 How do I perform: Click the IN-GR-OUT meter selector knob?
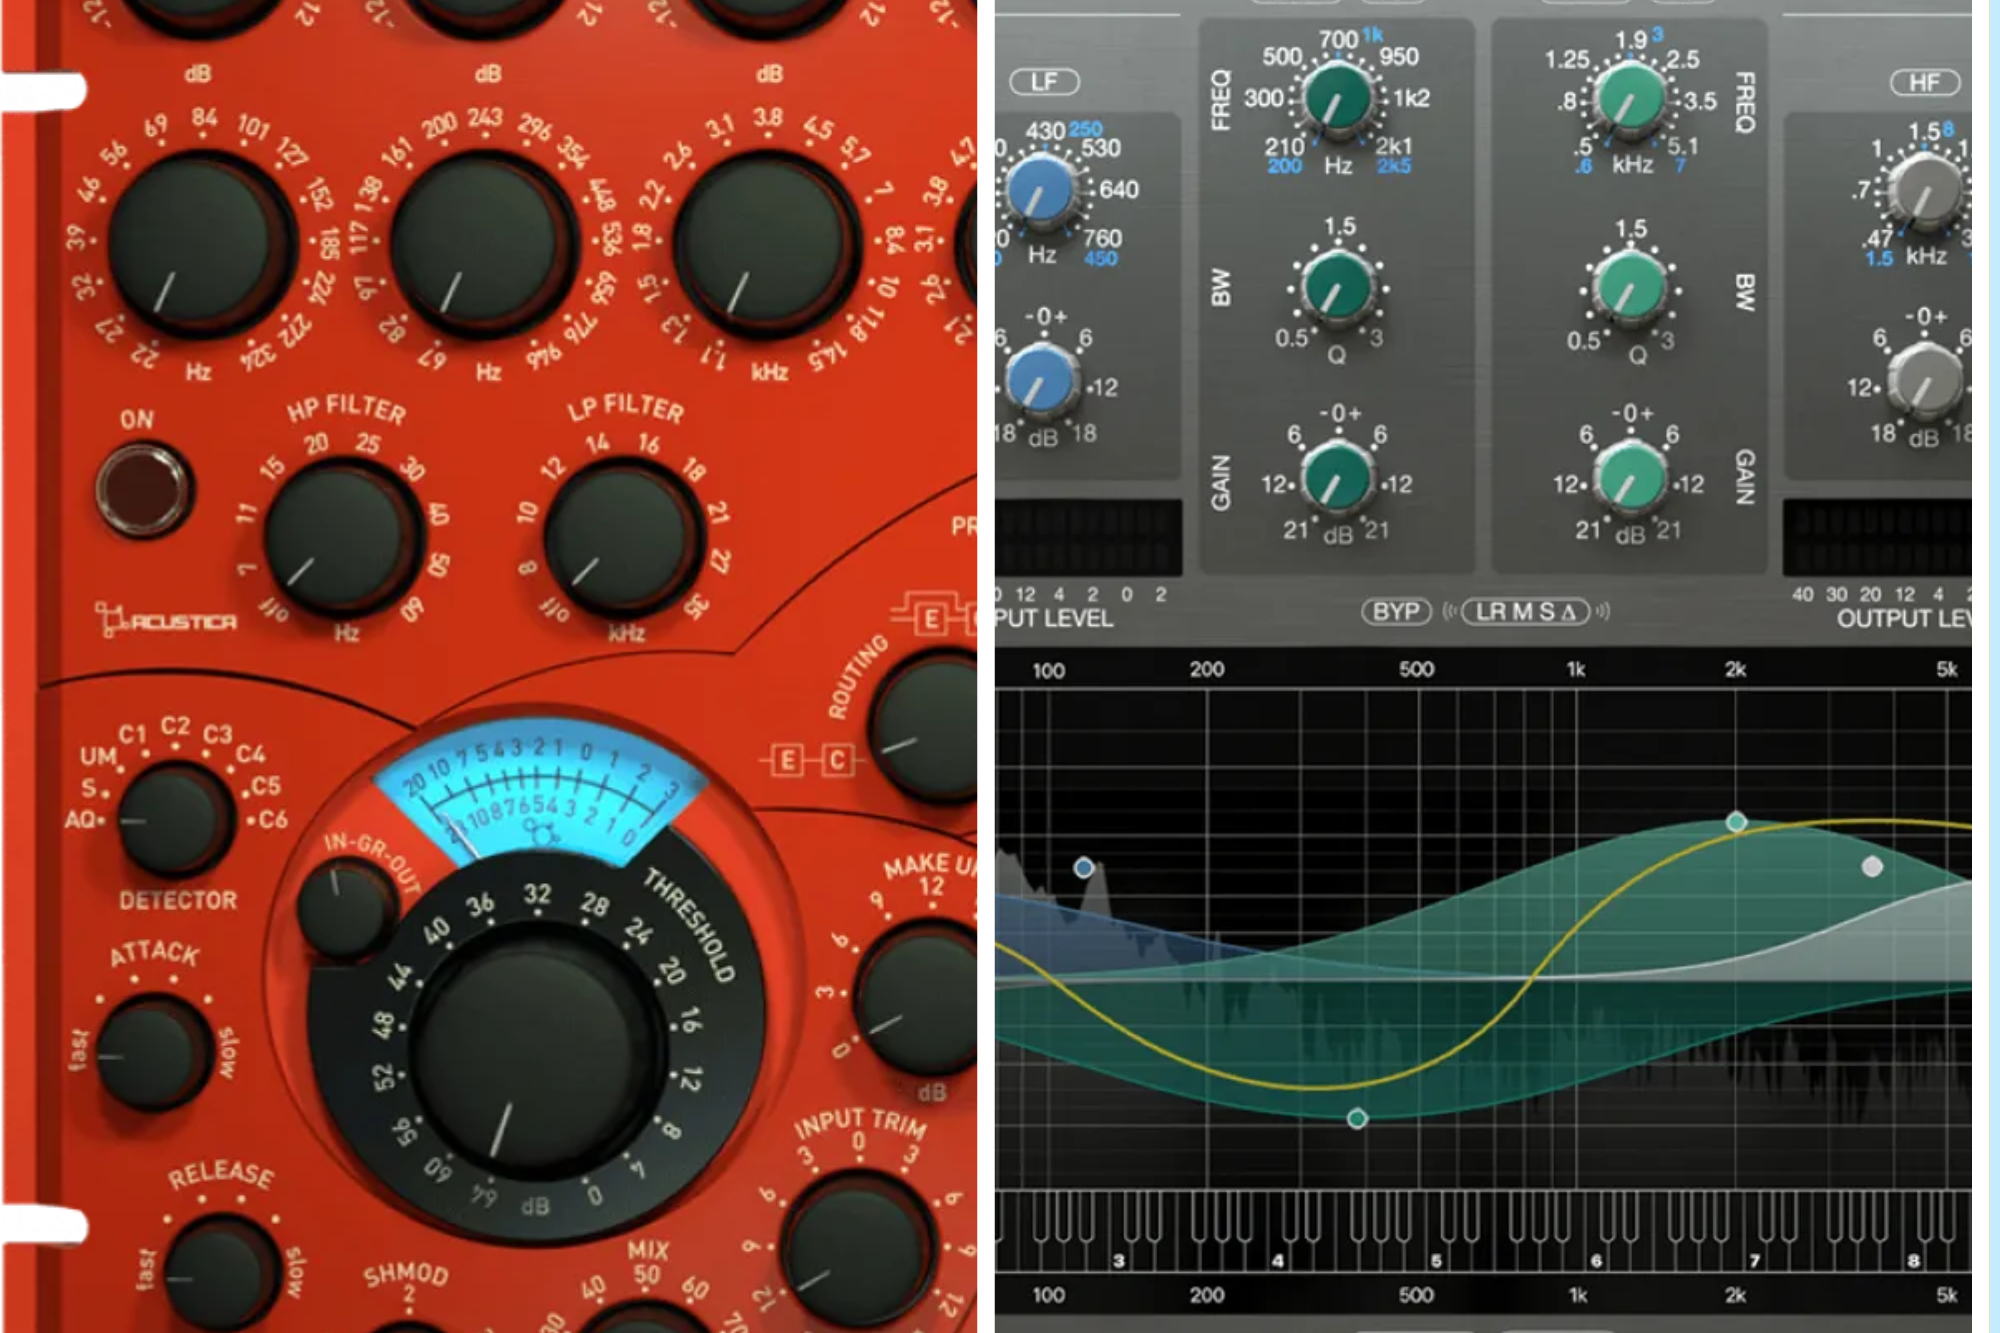click(345, 910)
